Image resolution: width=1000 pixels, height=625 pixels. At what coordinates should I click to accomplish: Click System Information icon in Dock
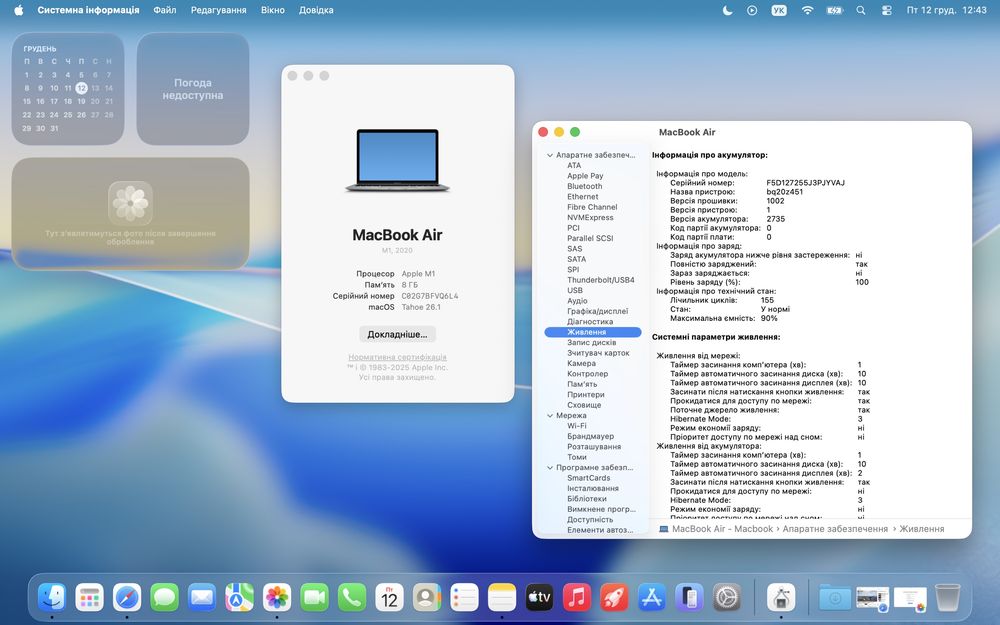(781, 598)
